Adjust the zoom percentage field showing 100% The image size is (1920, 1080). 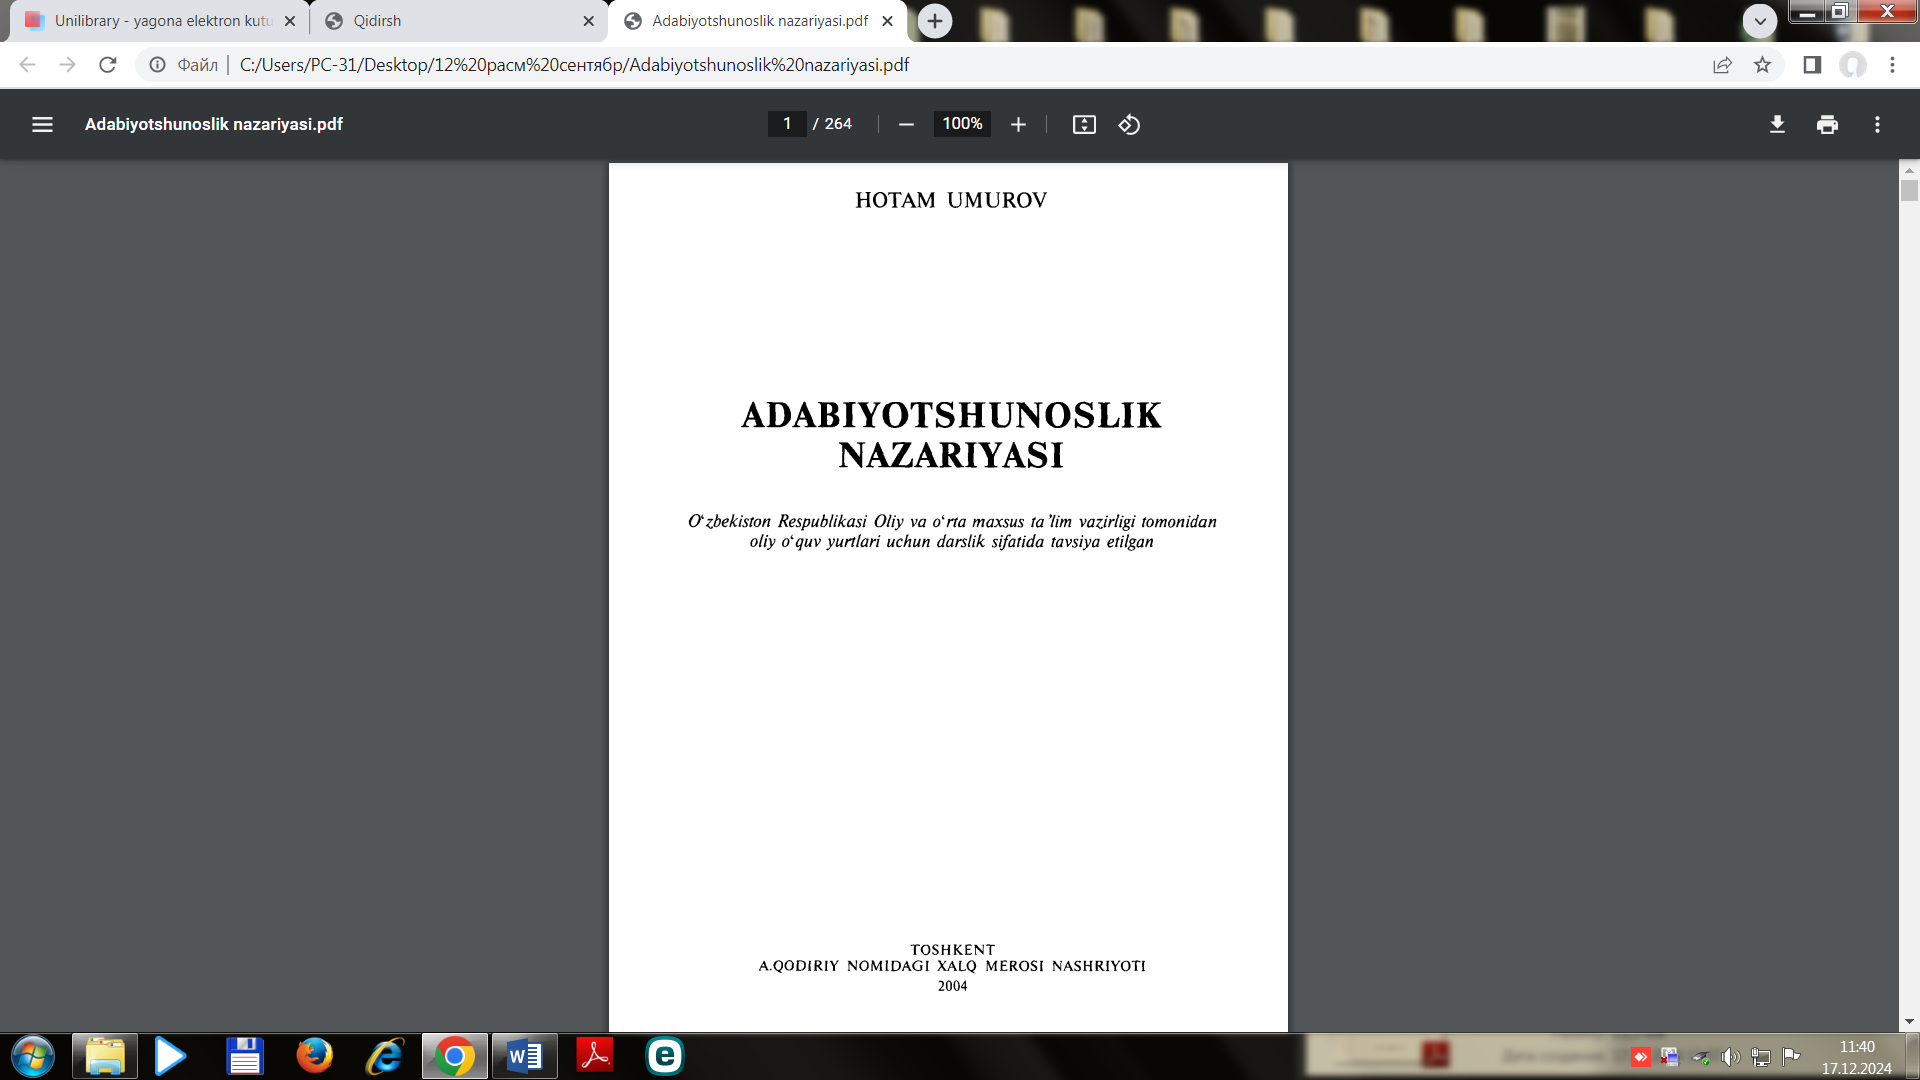[x=960, y=124]
